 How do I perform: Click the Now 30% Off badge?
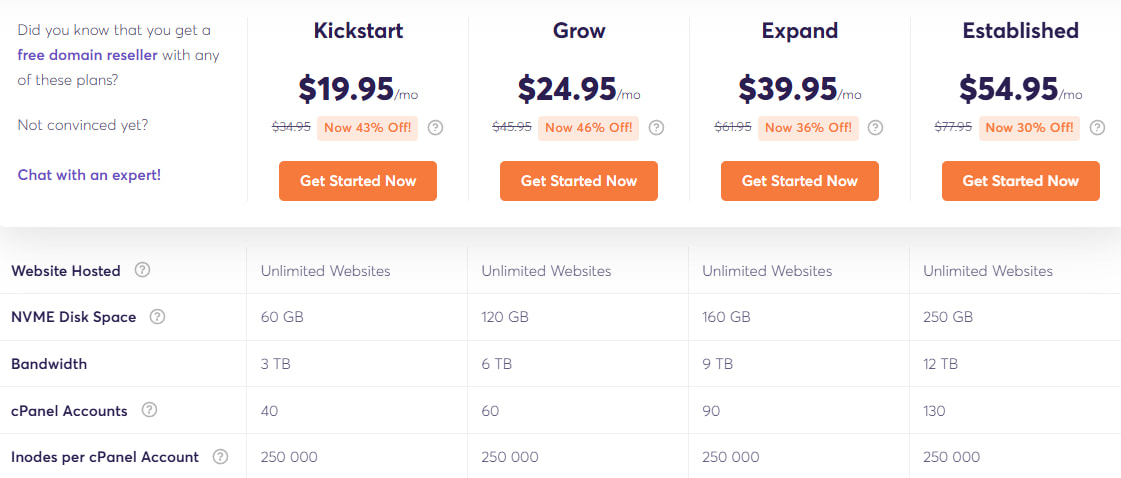1030,128
